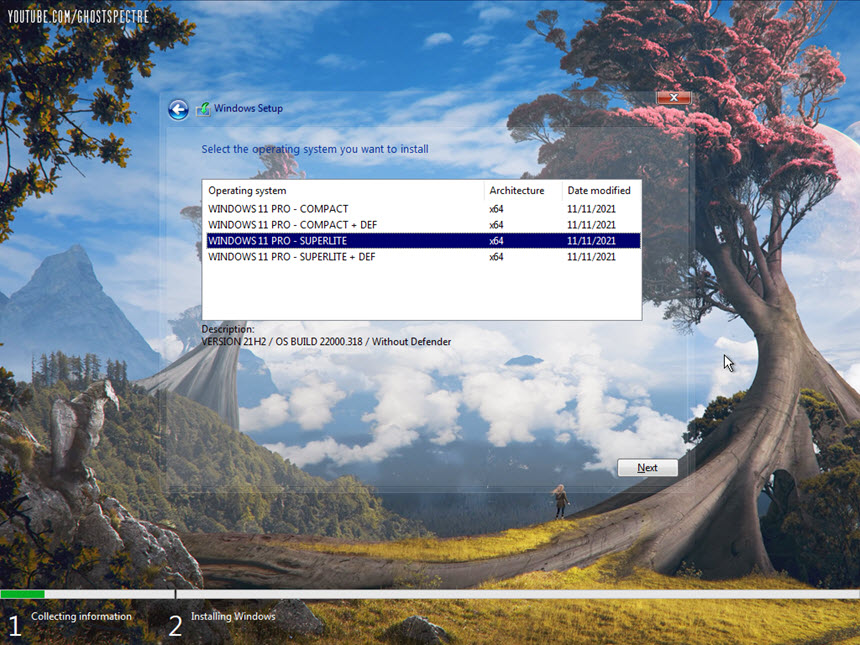The height and width of the screenshot is (645, 860).
Task: Click x64 in the COMPACT + DEF row
Action: 496,225
